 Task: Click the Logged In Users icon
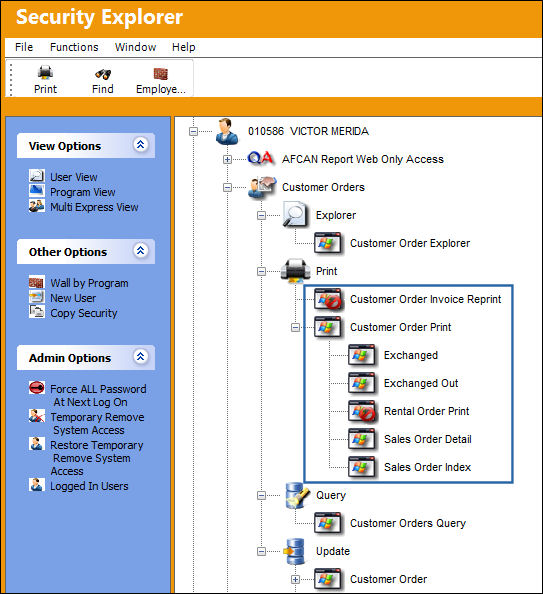[37, 485]
